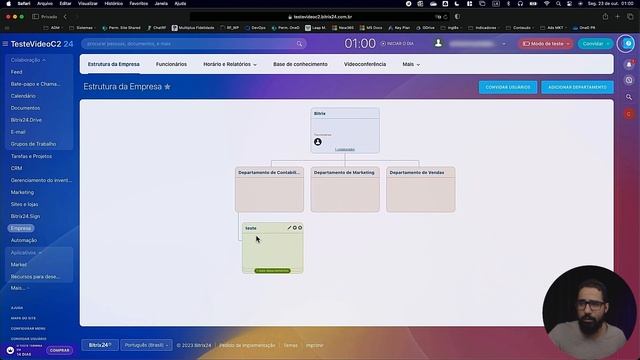Open the help question-mark button in the header
Image resolution: width=640 pixels, height=360 pixels.
[x=626, y=44]
